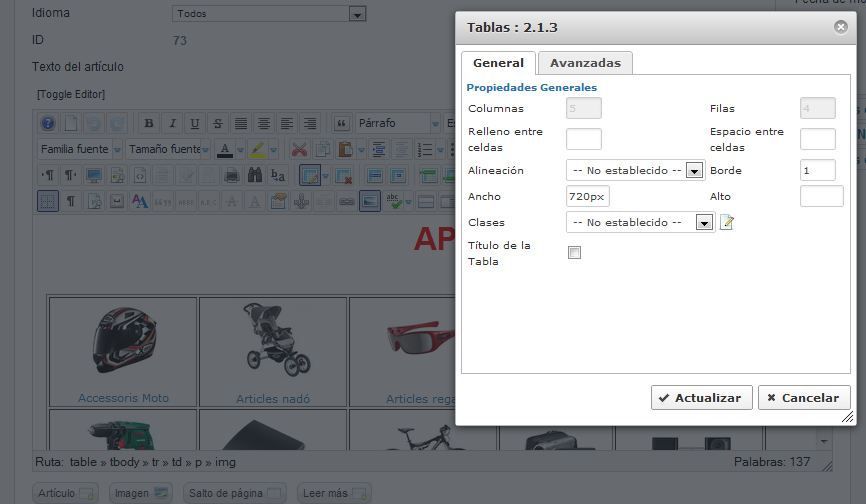866x504 pixels.
Task: Apply justify full alignment
Action: pos(241,123)
